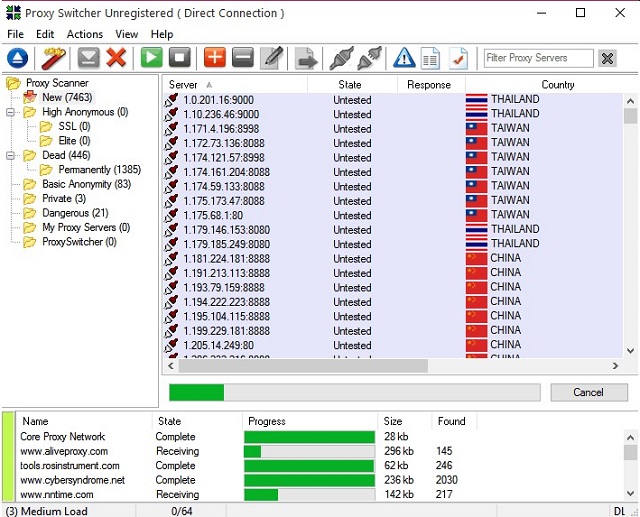Edit proxy with the pencil icon
Screen dimensions: 640x517
(x=272, y=58)
